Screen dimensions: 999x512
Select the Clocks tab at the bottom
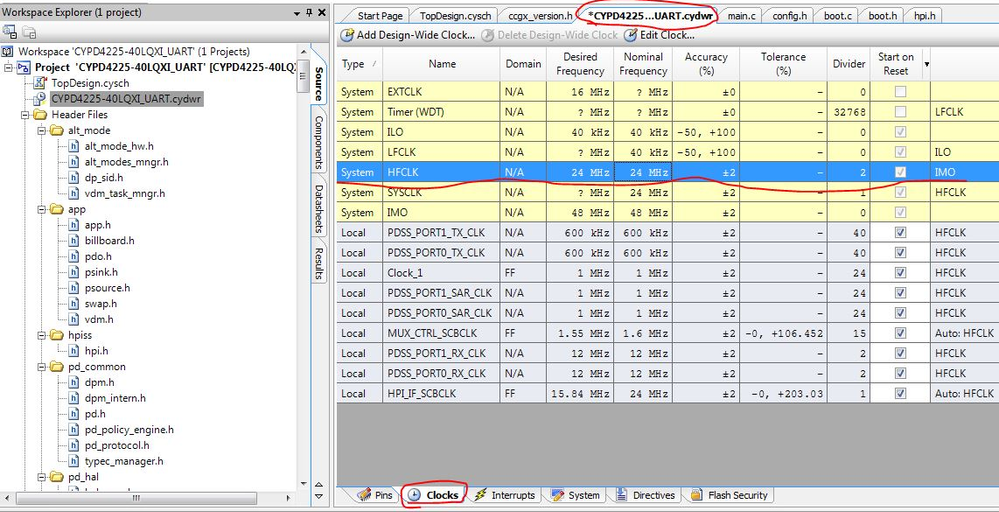point(434,495)
